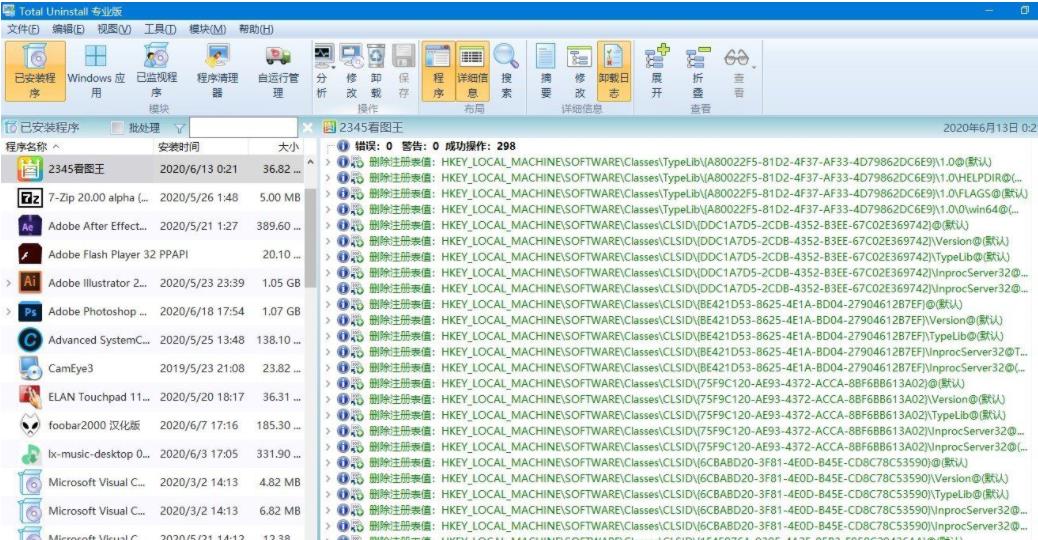The image size is (1038, 540).
Task: Expand the Adobe Illustrator entry
Action: tap(8, 283)
